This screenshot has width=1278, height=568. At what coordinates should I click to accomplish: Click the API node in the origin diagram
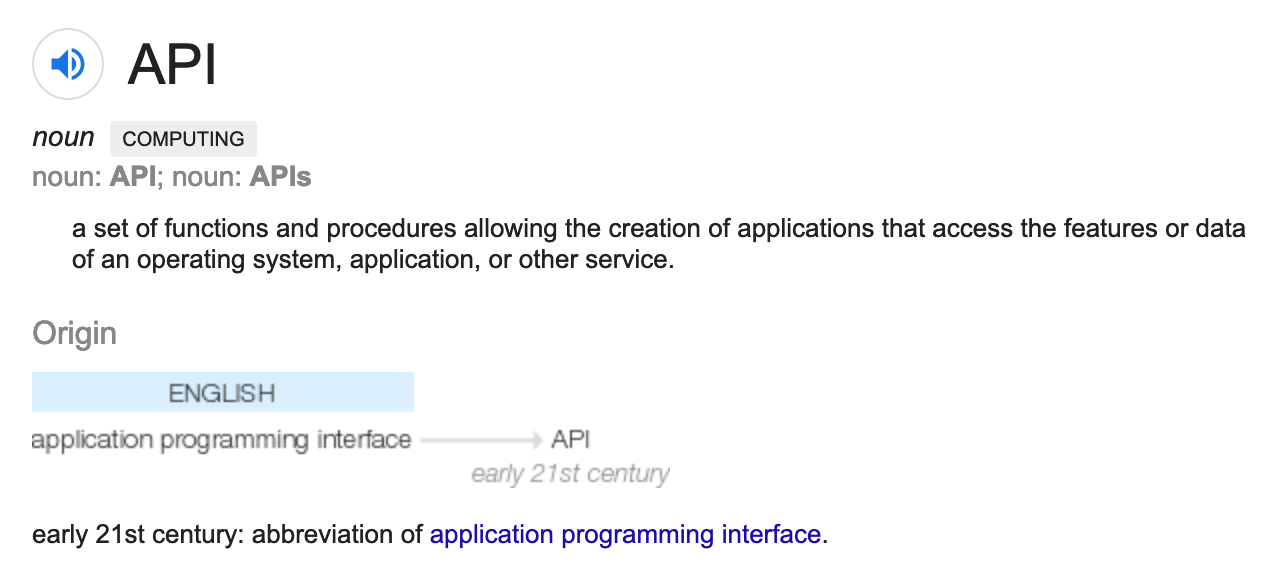tap(571, 440)
